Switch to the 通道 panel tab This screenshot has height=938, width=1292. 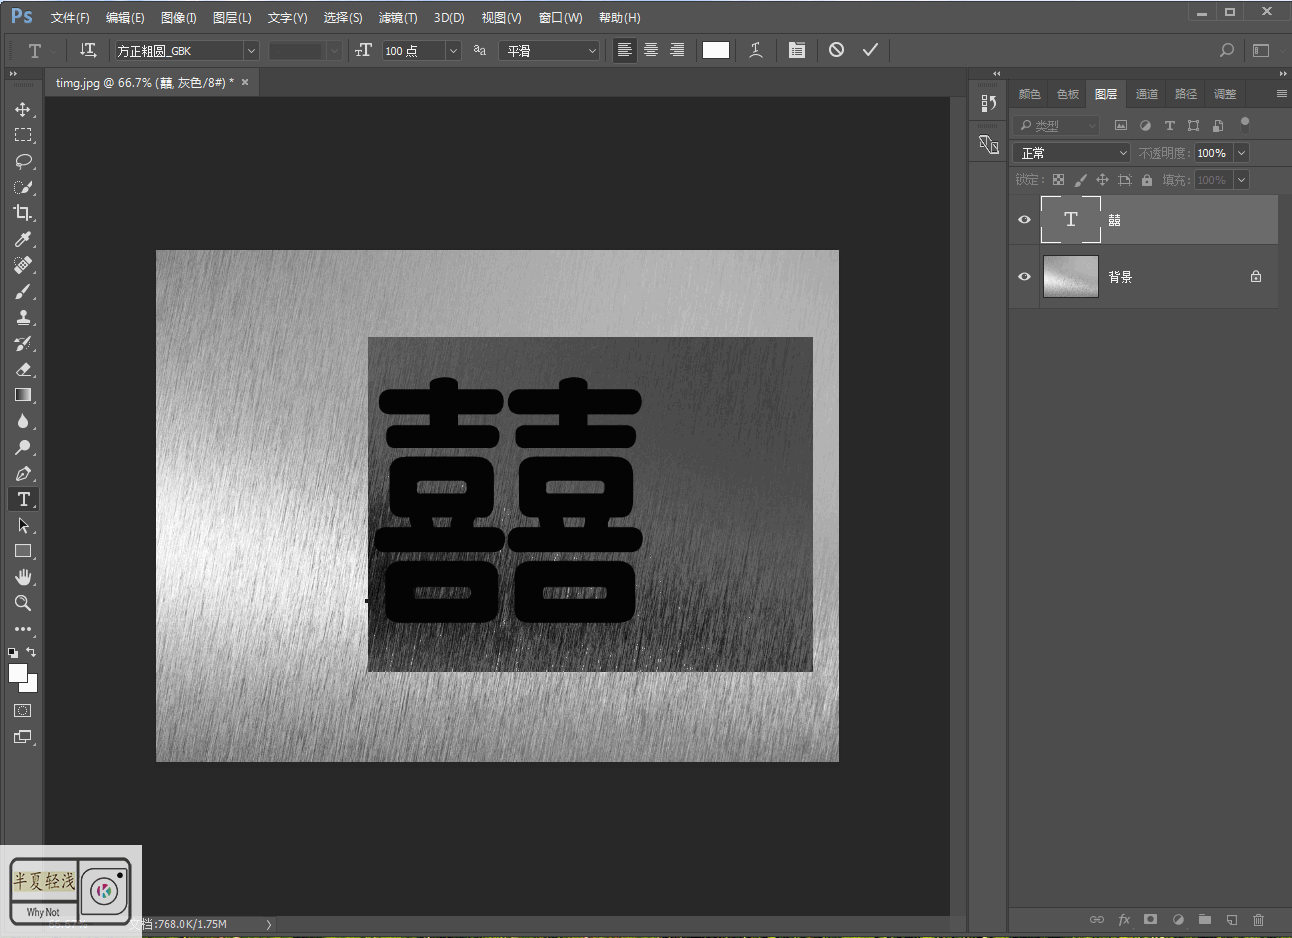(x=1147, y=94)
